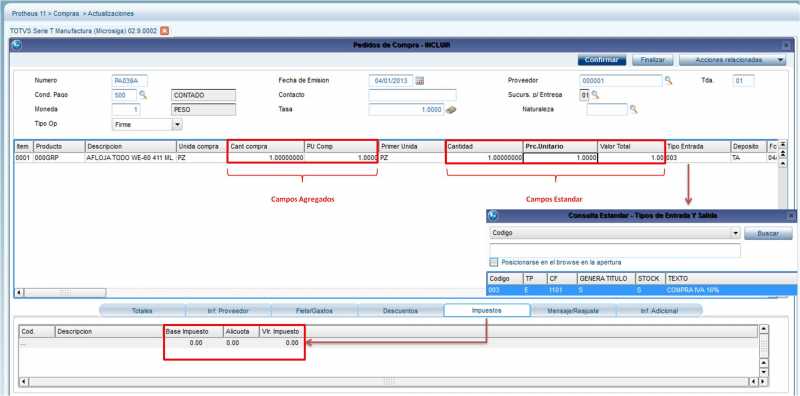Screen dimensions: 800x396
Task: Click the Primer Unida column header
Action: (x=412, y=146)
